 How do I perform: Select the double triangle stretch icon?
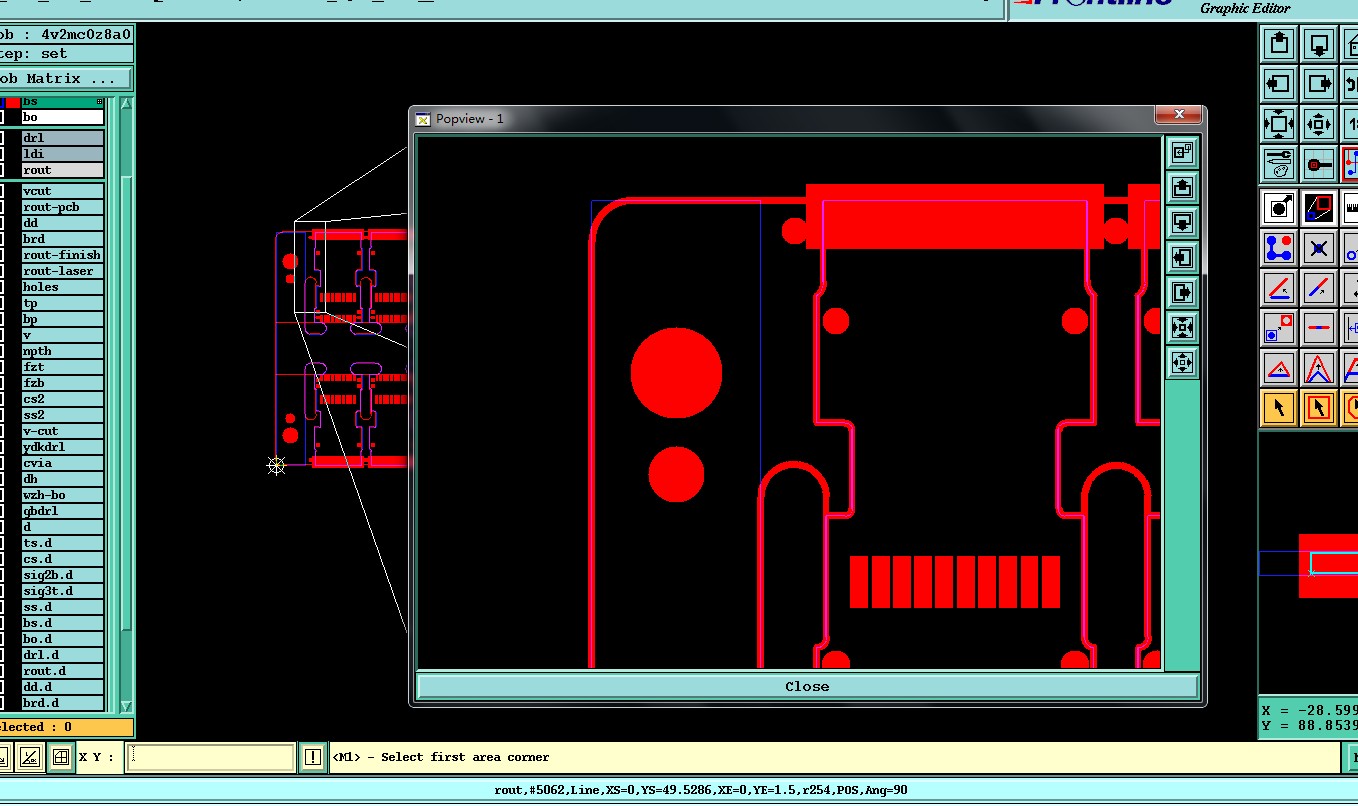[1319, 368]
